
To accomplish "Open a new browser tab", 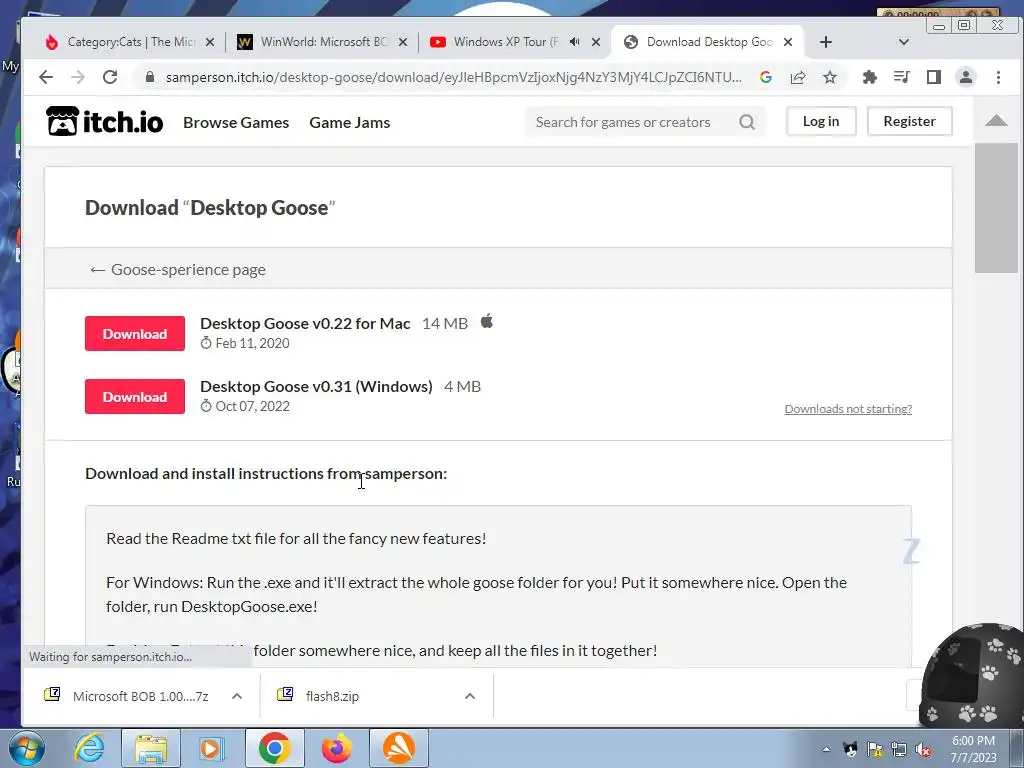I will (825, 42).
